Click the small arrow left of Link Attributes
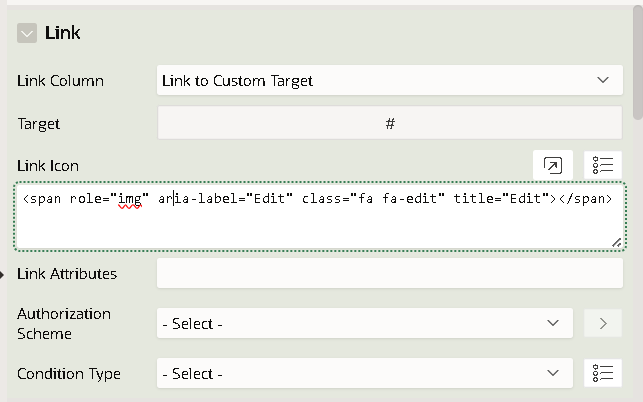The height and width of the screenshot is (402, 643). point(2,274)
